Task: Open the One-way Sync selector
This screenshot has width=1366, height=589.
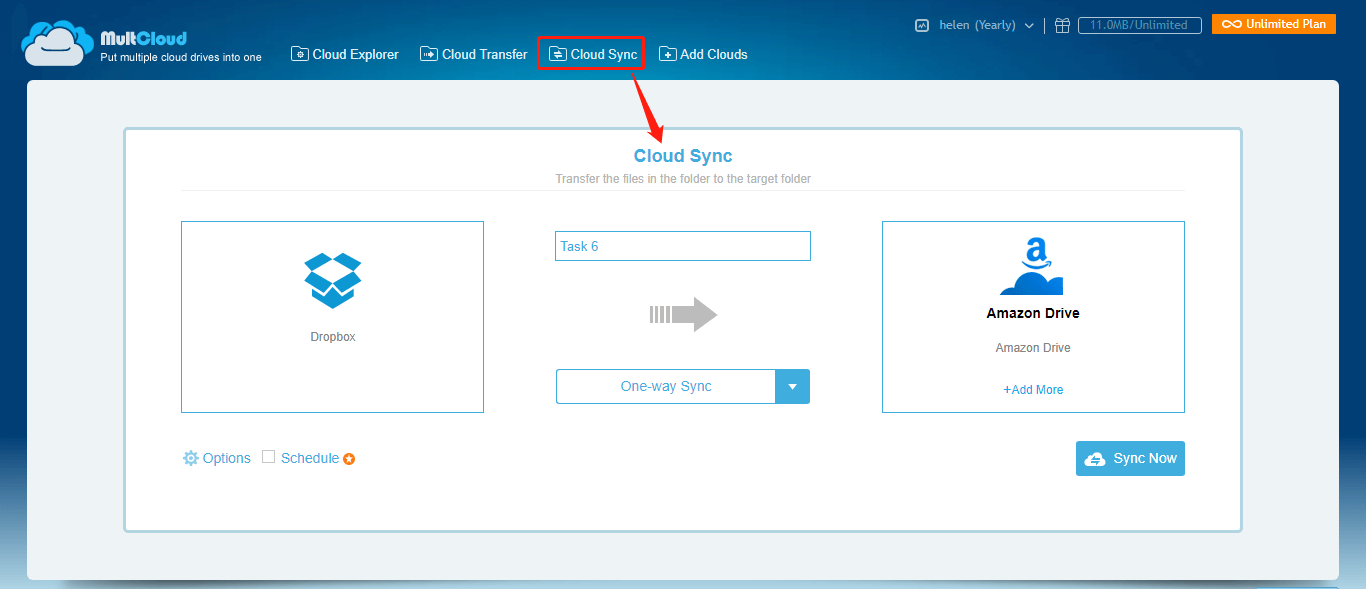Action: (666, 386)
